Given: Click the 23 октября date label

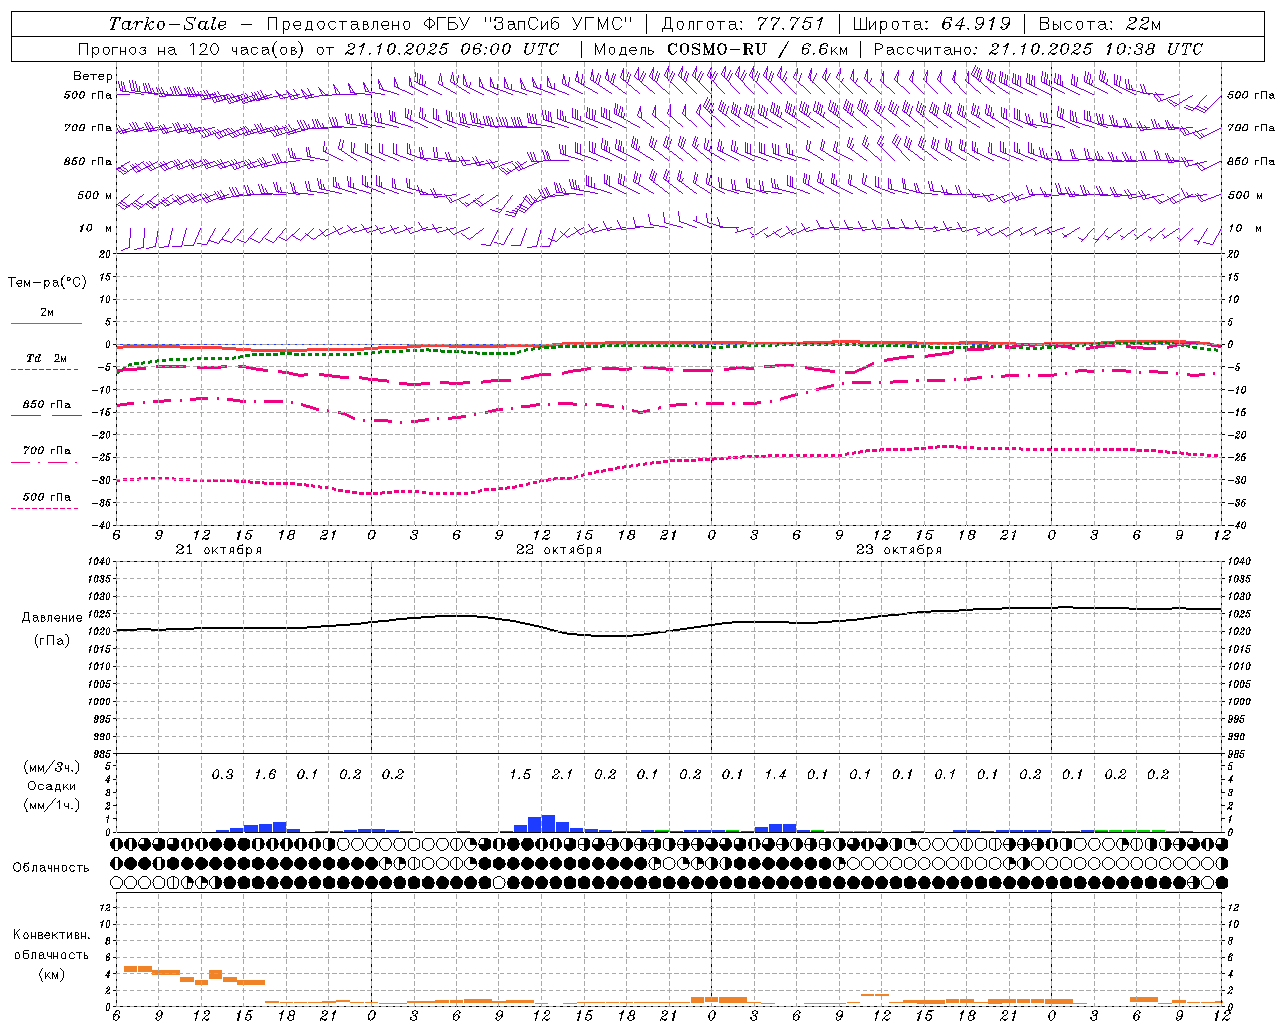Looking at the screenshot, I should pyautogui.click(x=899, y=550).
